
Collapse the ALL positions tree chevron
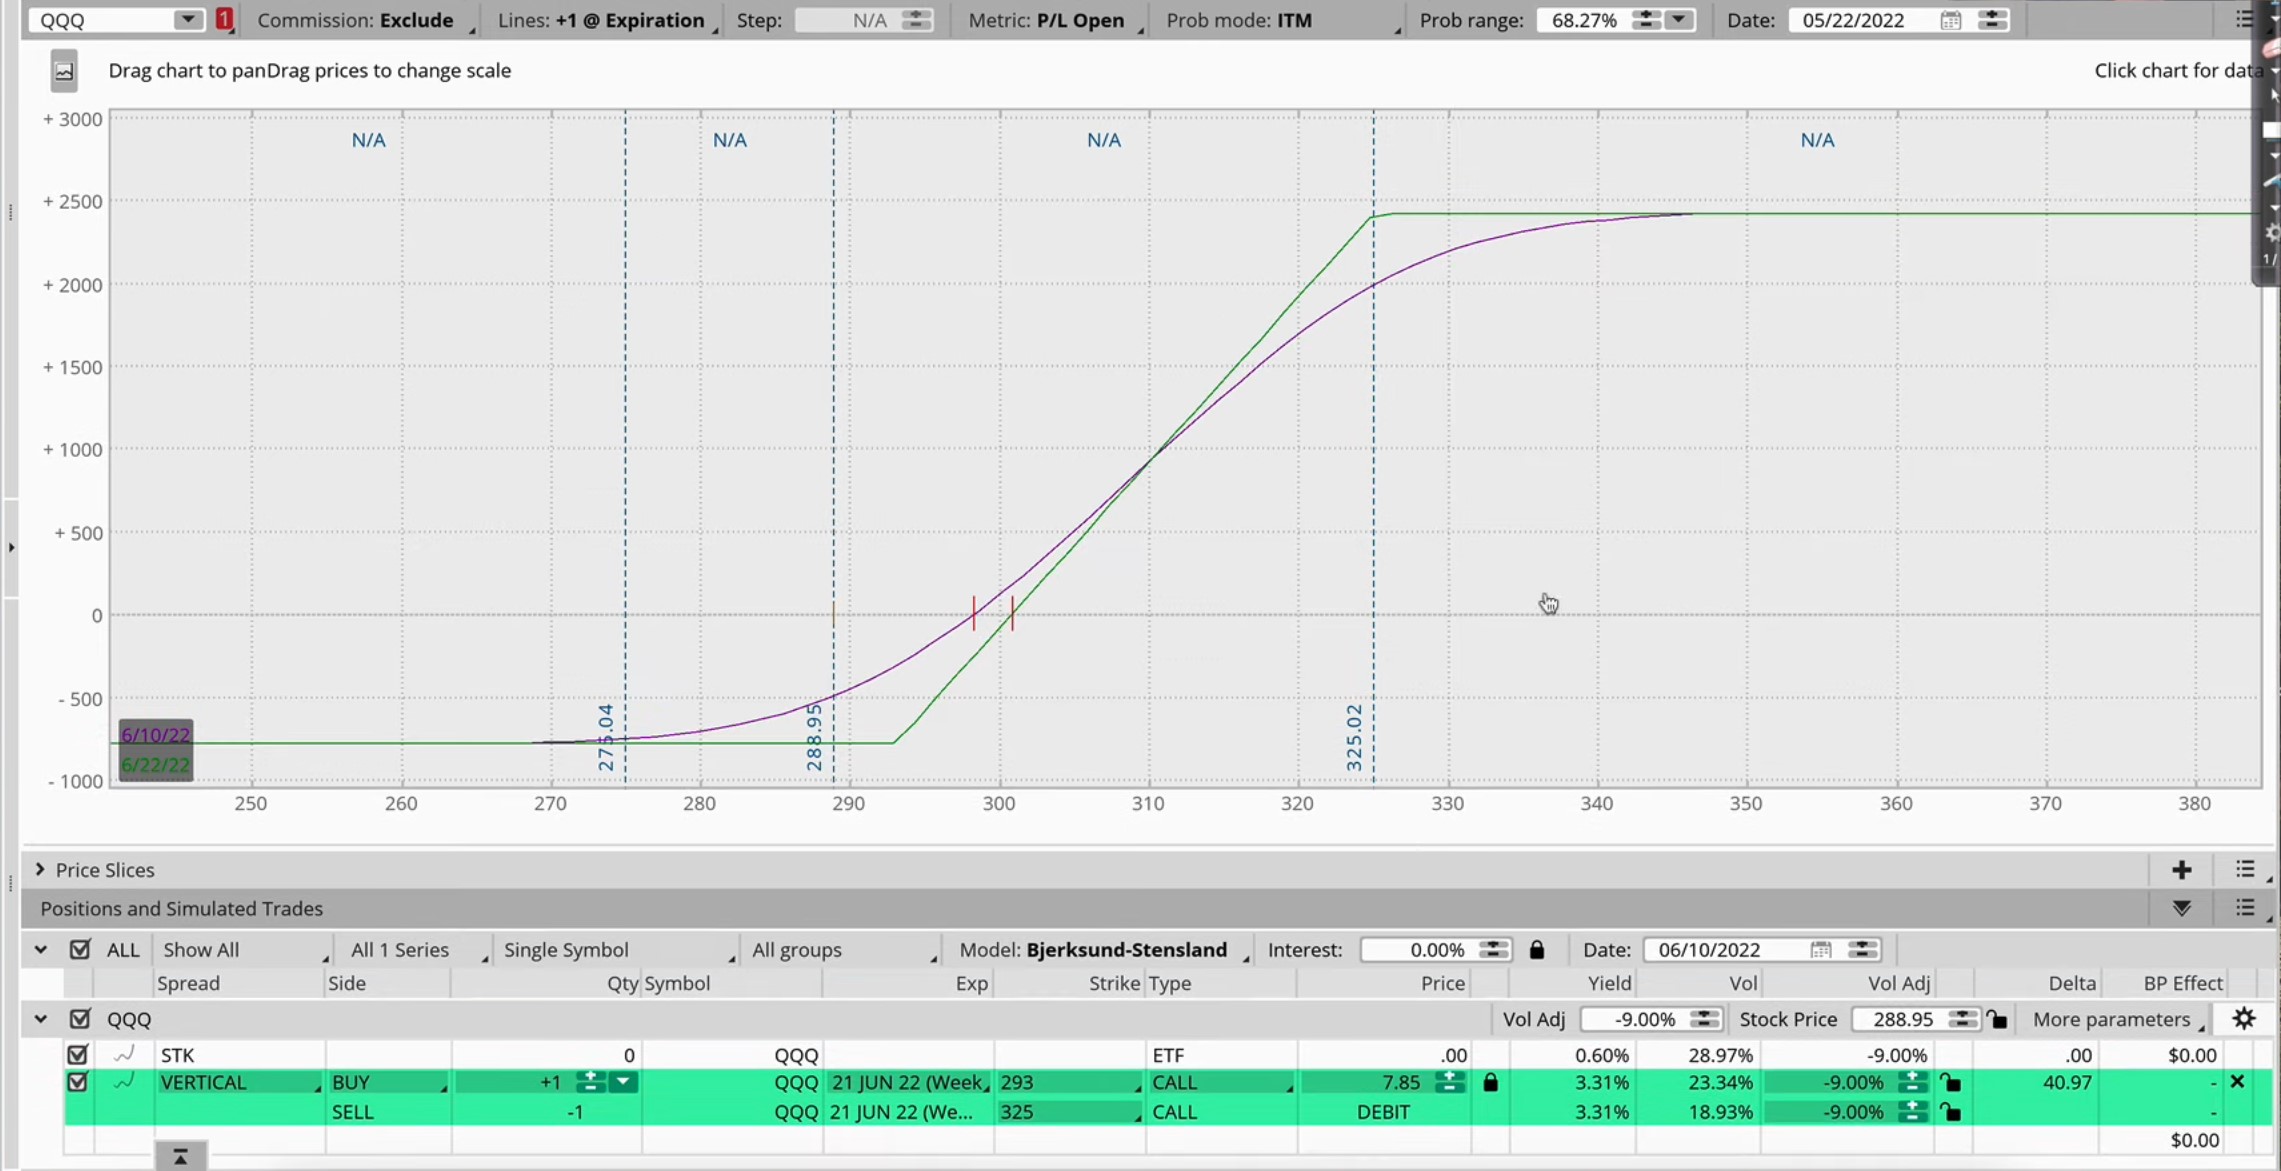click(41, 950)
